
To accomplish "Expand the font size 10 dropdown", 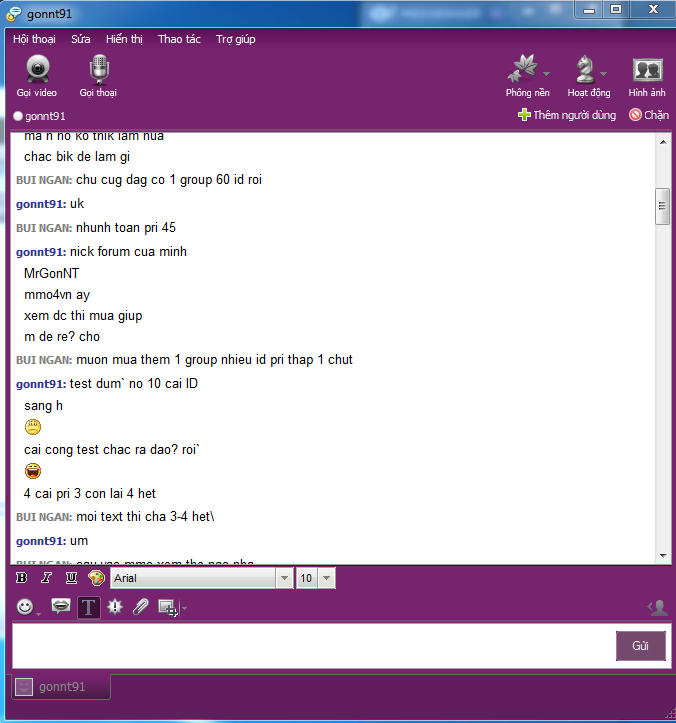I will pos(326,578).
